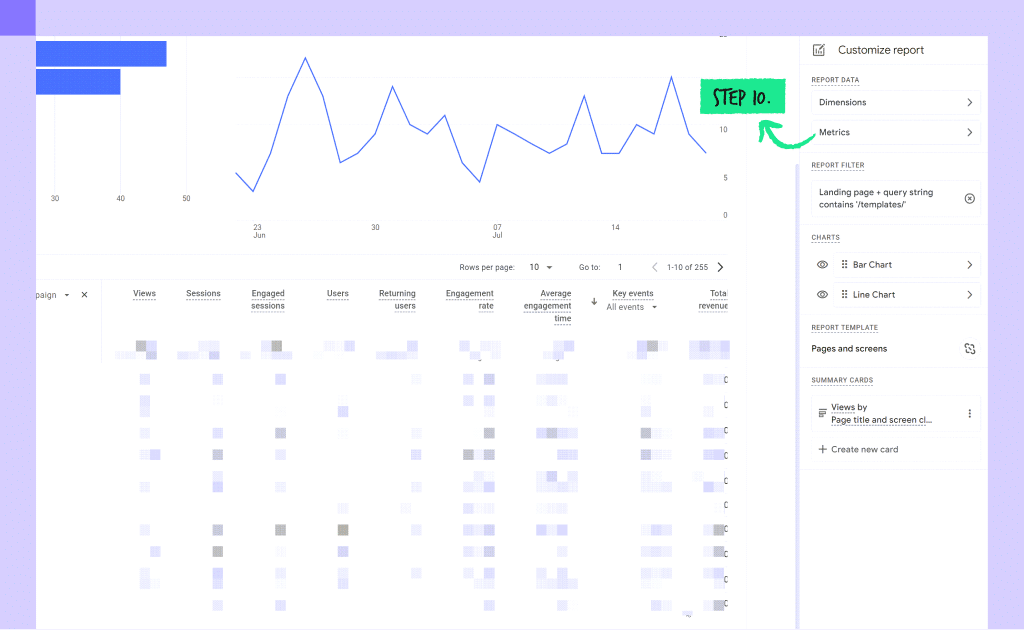Remove the Landing page report filter
Image resolution: width=1024 pixels, height=630 pixels.
(969, 198)
